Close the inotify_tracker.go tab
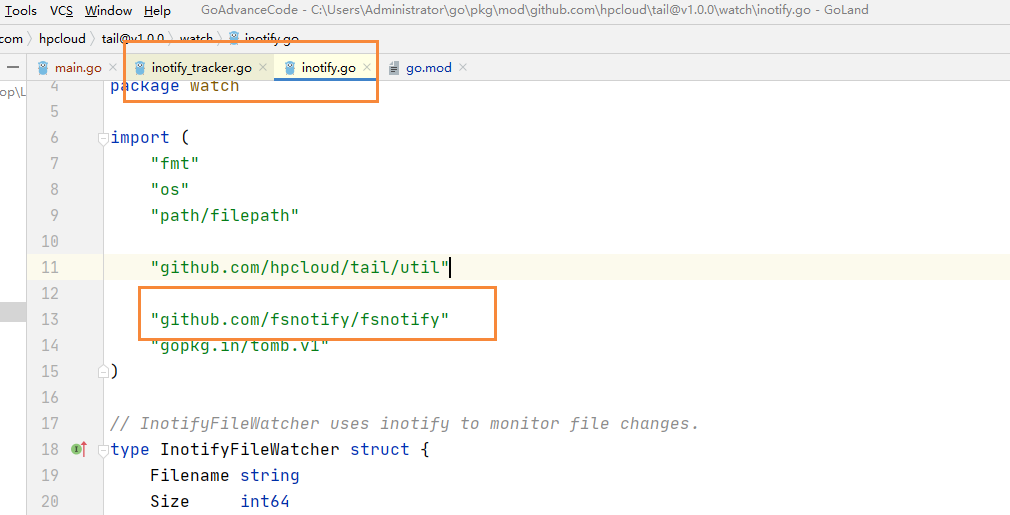 click(x=263, y=68)
